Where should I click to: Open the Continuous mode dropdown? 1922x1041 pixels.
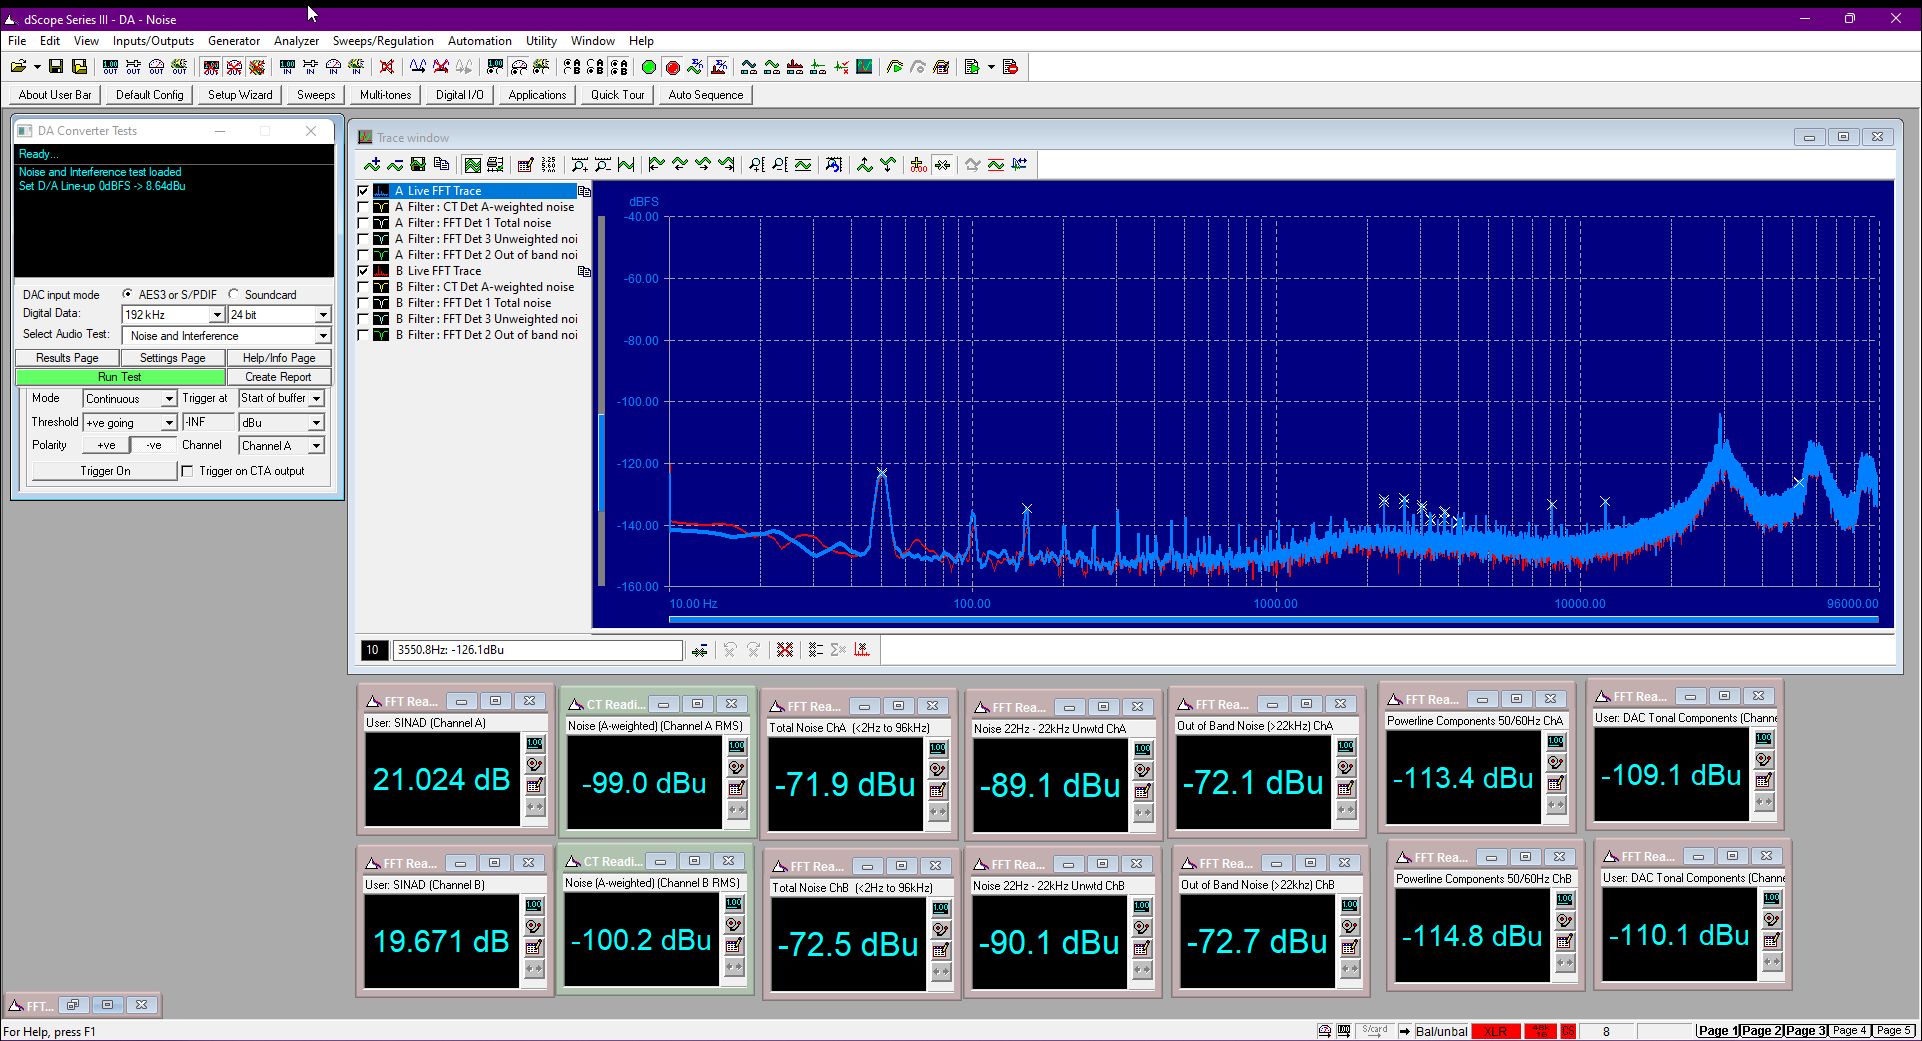(169, 399)
